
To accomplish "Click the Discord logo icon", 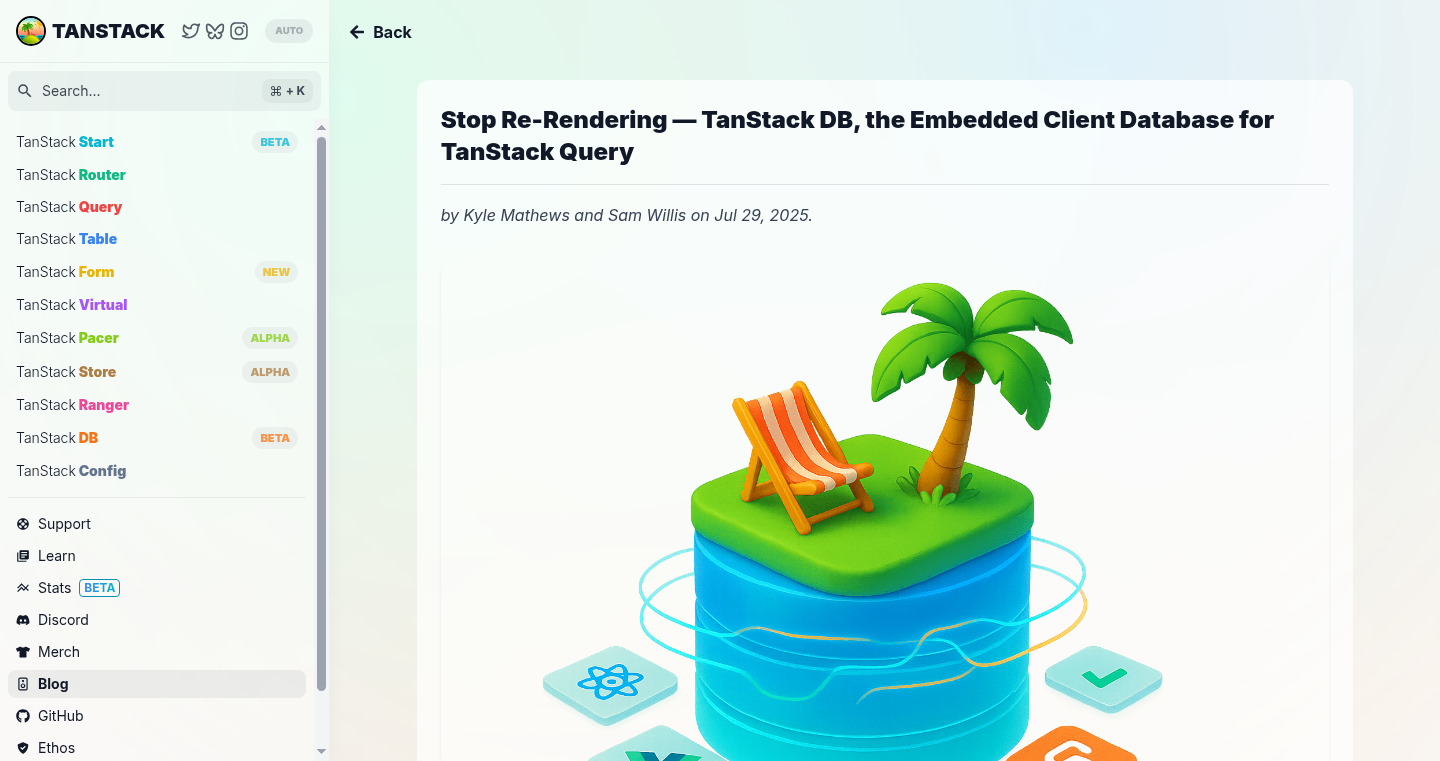I will click(x=23, y=620).
